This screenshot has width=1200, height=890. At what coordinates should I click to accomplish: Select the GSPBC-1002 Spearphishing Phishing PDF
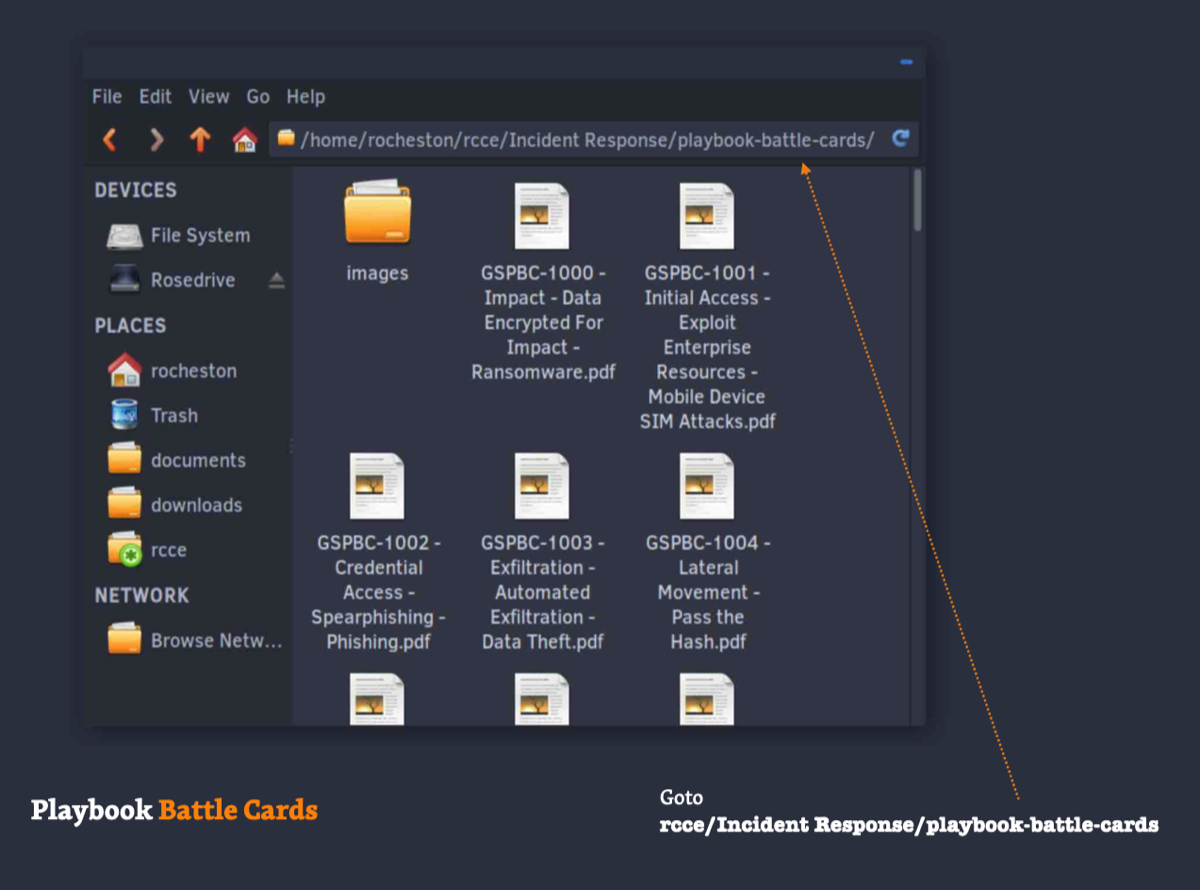coord(377,487)
